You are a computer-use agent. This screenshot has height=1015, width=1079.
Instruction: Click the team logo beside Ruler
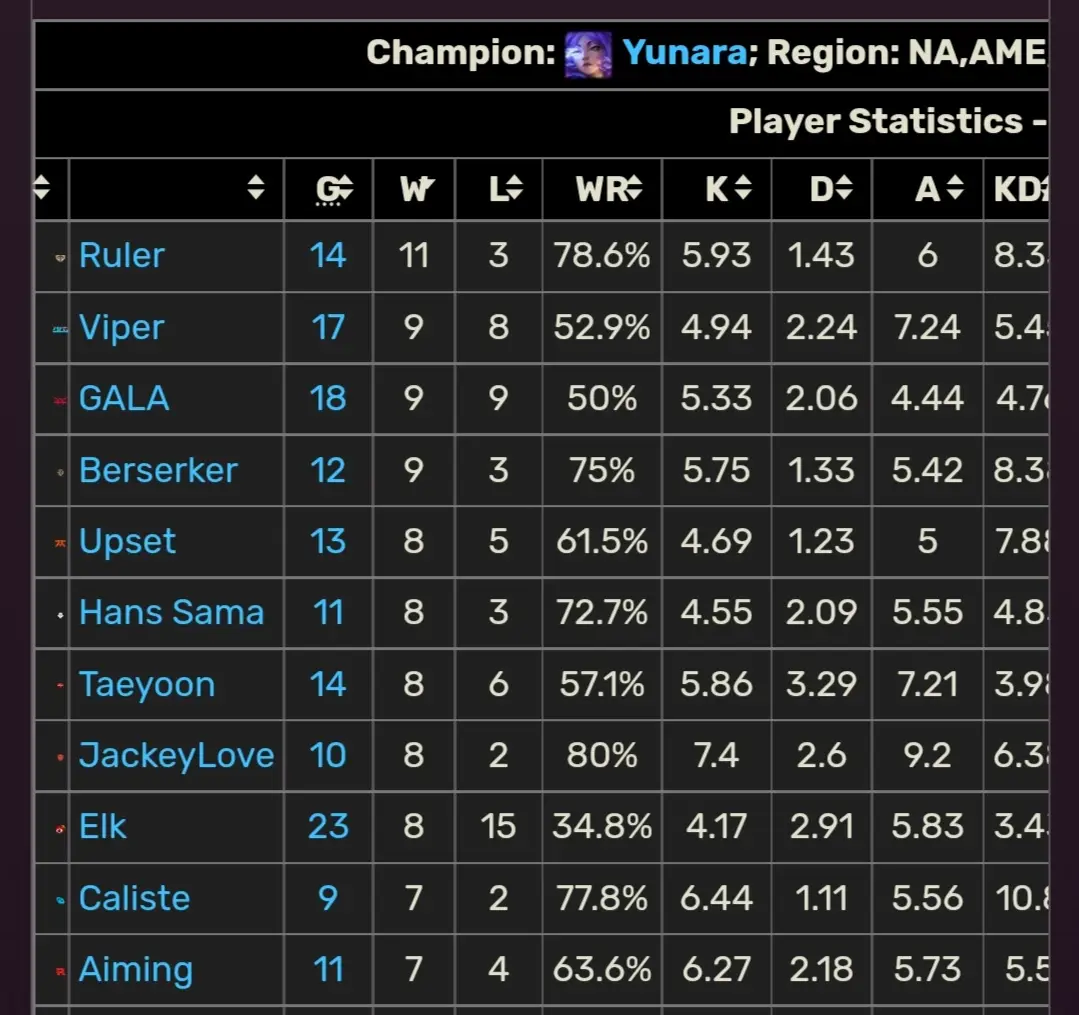click(x=61, y=257)
